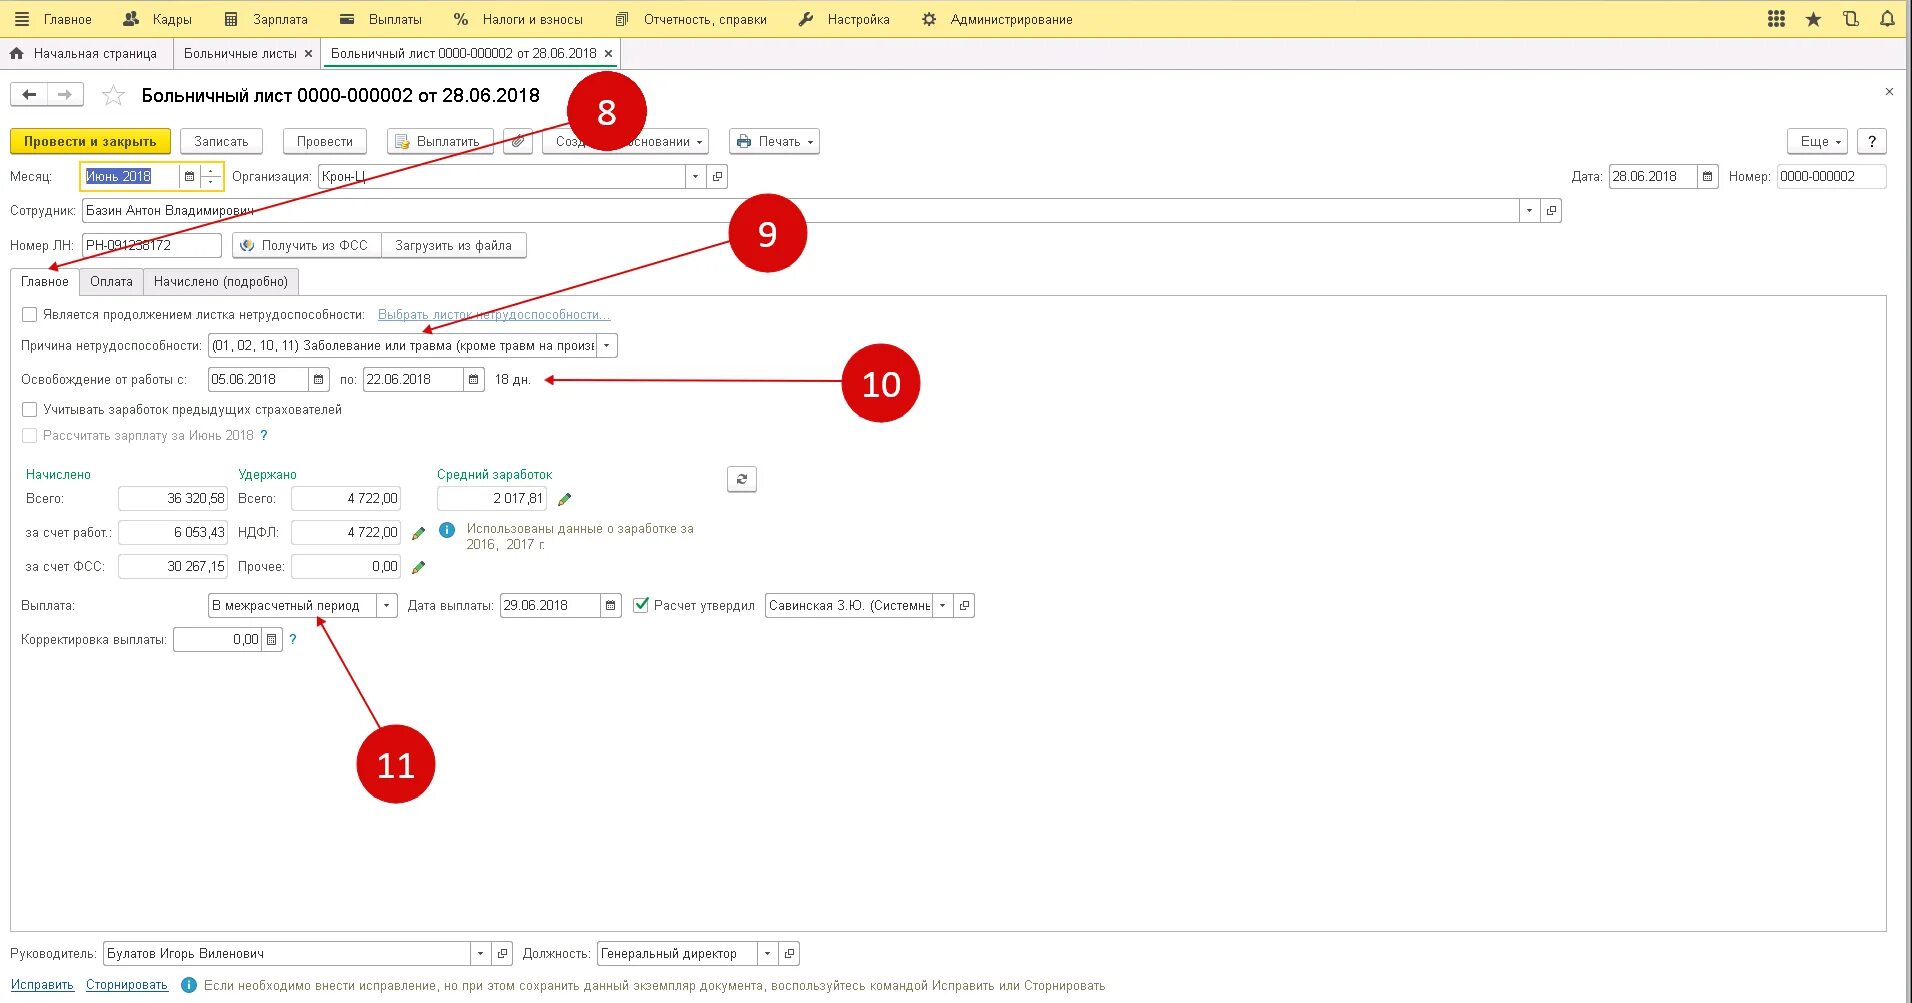1912x1003 pixels.
Task: Open calendar for the start date 05.06.2018
Action: (x=318, y=379)
